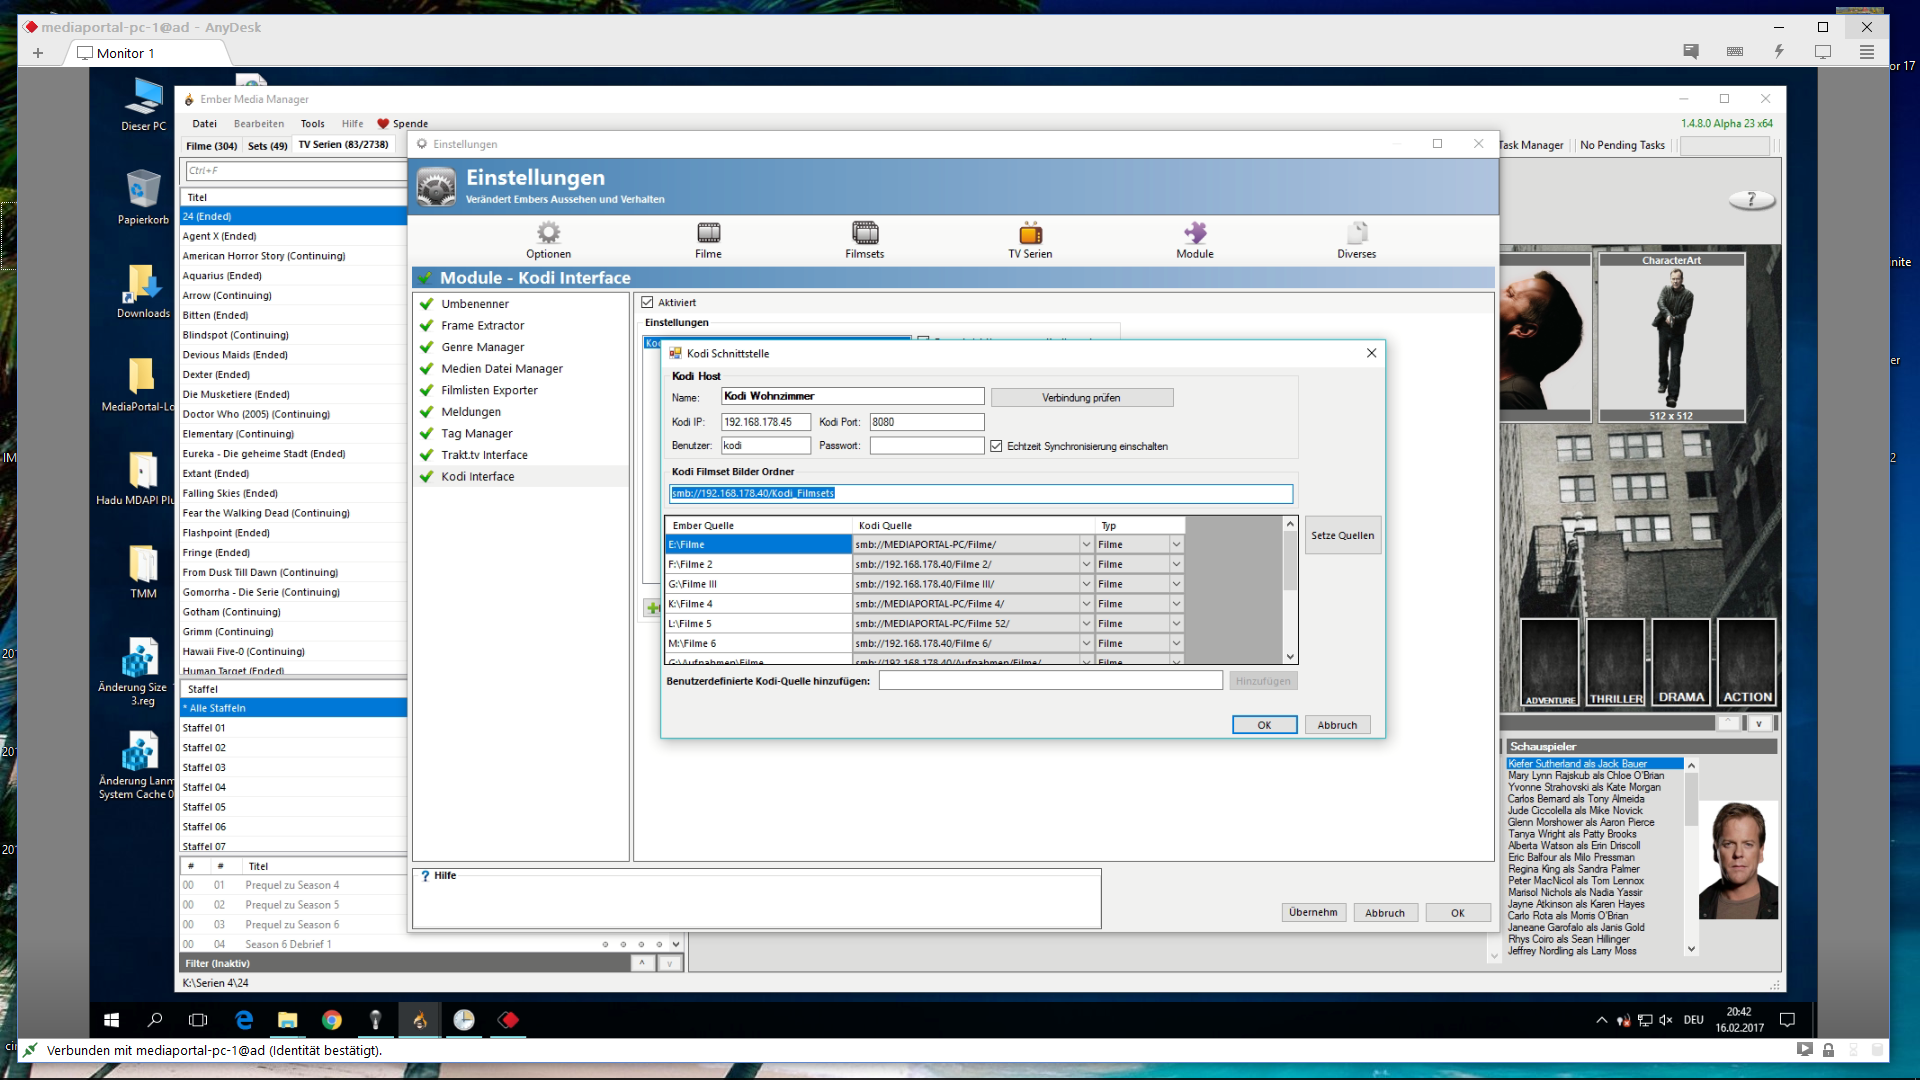1920x1080 pixels.
Task: Click Verbindung prüfen button
Action: click(x=1081, y=398)
